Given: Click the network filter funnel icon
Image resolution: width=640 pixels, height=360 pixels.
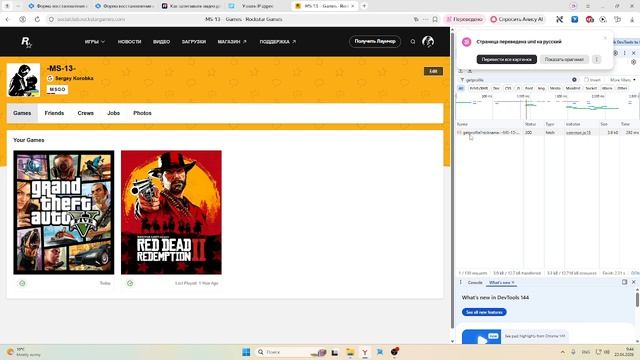Looking at the screenshot, I should click(462, 80).
